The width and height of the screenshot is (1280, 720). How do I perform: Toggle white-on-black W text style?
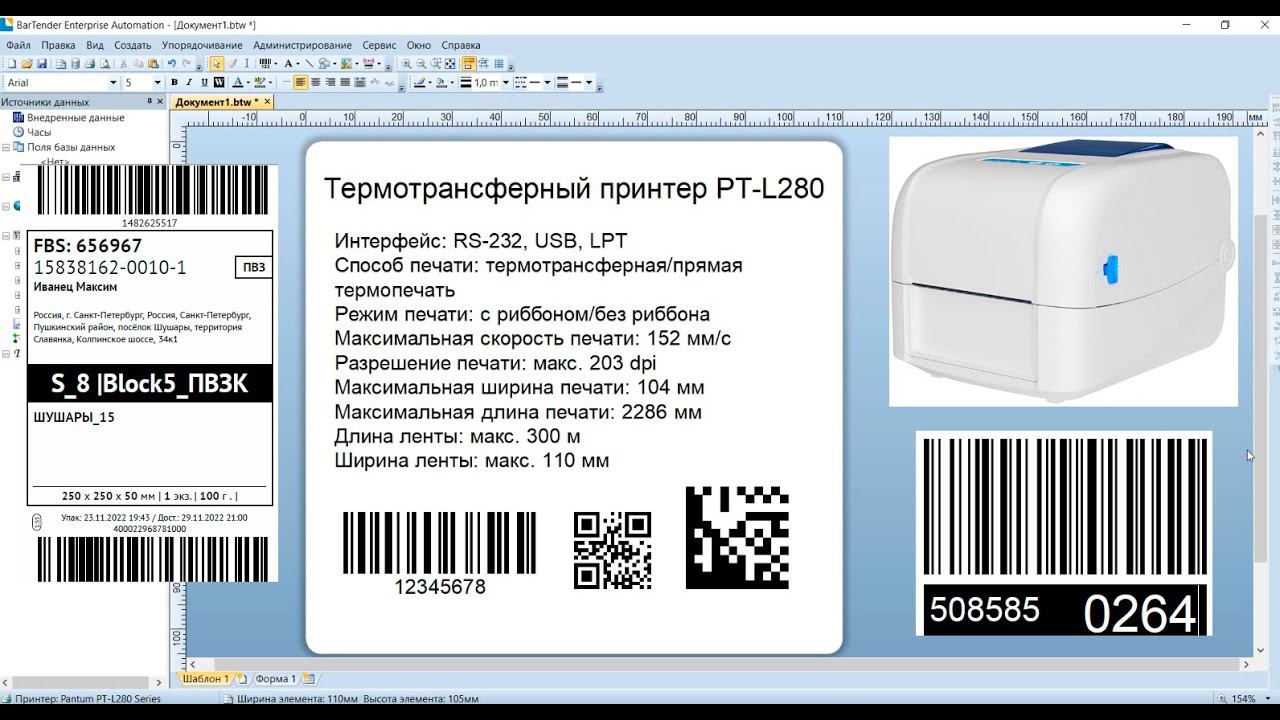point(219,82)
